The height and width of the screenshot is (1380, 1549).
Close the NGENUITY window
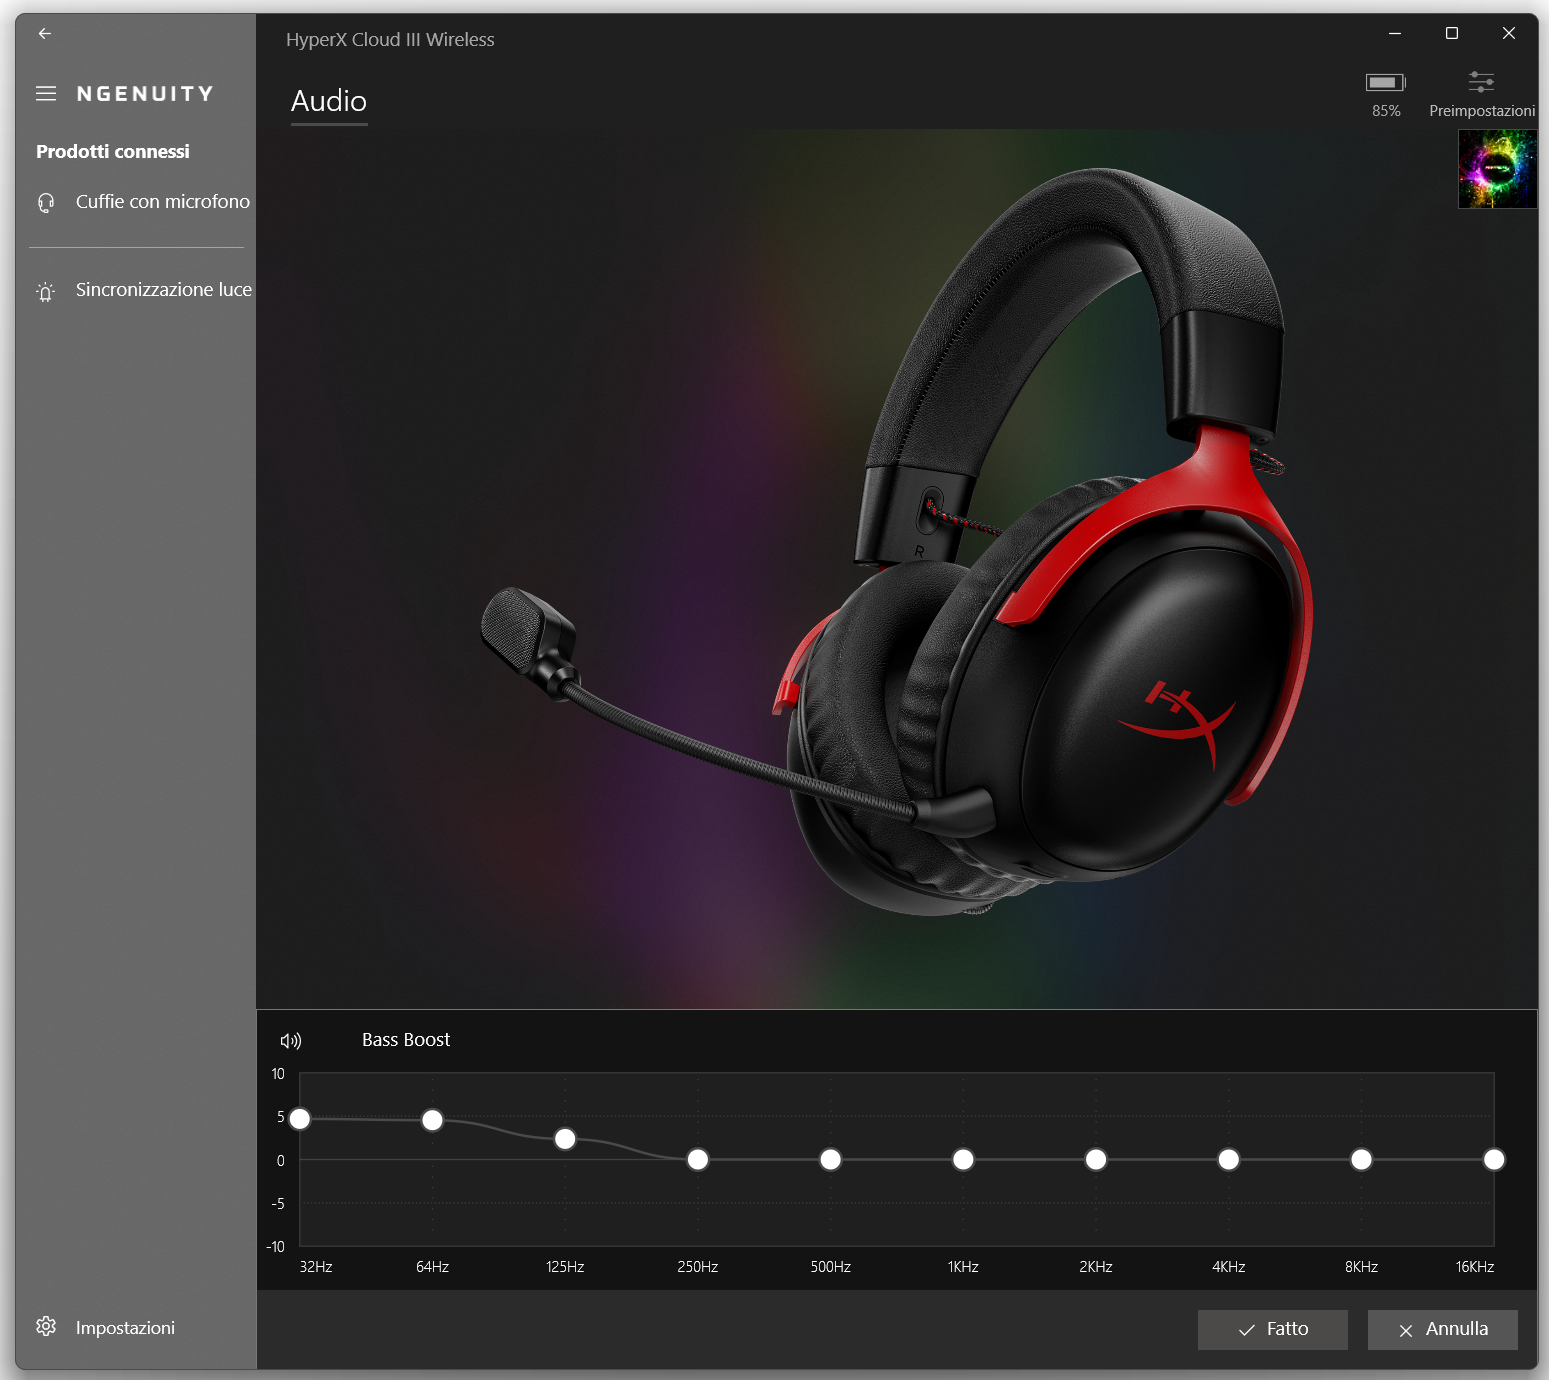click(1509, 33)
